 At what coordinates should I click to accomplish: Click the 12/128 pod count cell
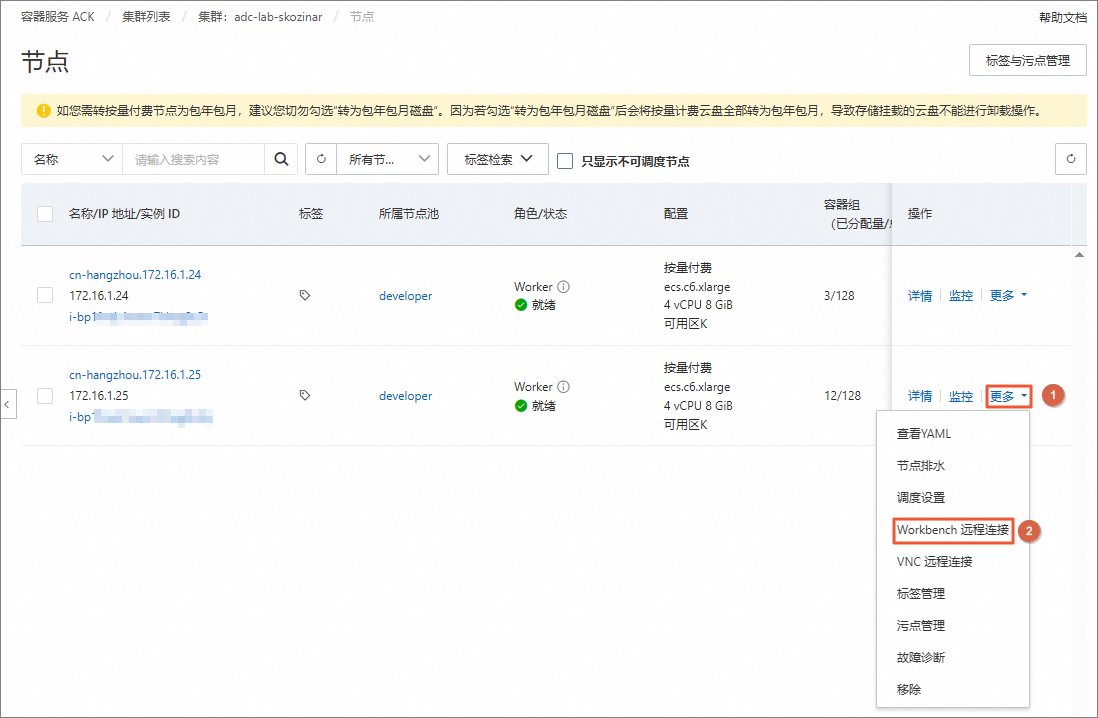click(x=842, y=396)
